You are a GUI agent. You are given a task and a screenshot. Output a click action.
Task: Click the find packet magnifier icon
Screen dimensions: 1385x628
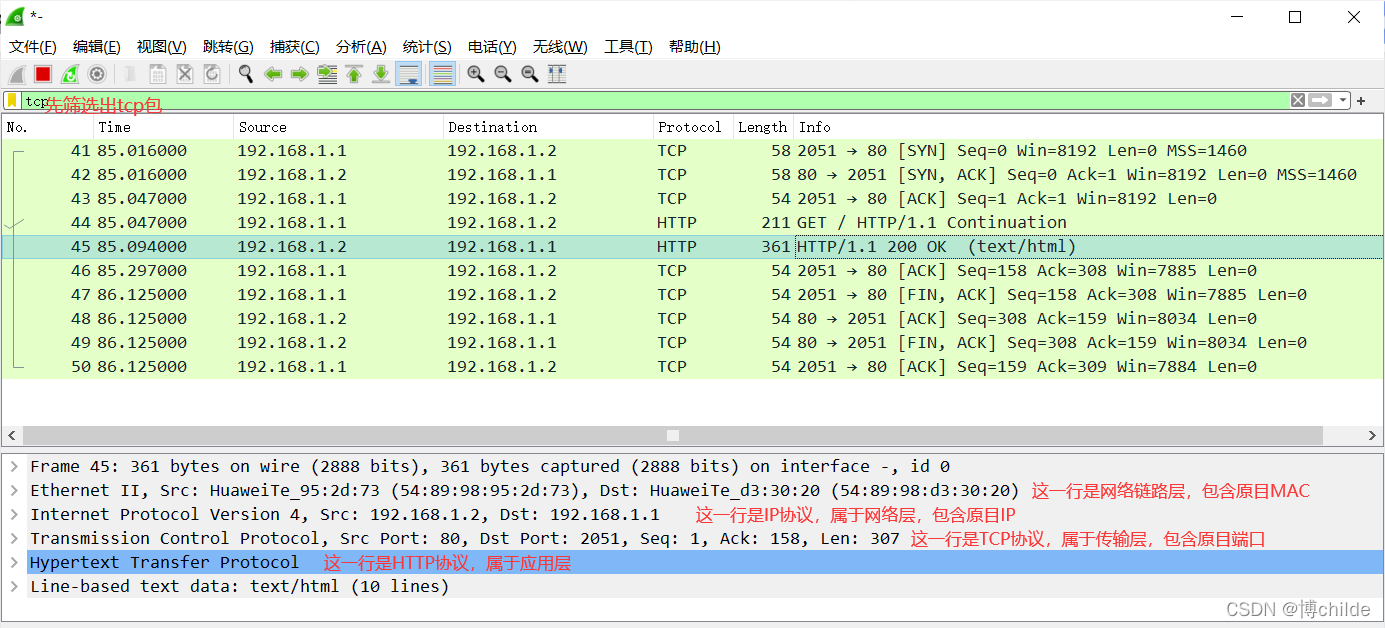click(245, 74)
